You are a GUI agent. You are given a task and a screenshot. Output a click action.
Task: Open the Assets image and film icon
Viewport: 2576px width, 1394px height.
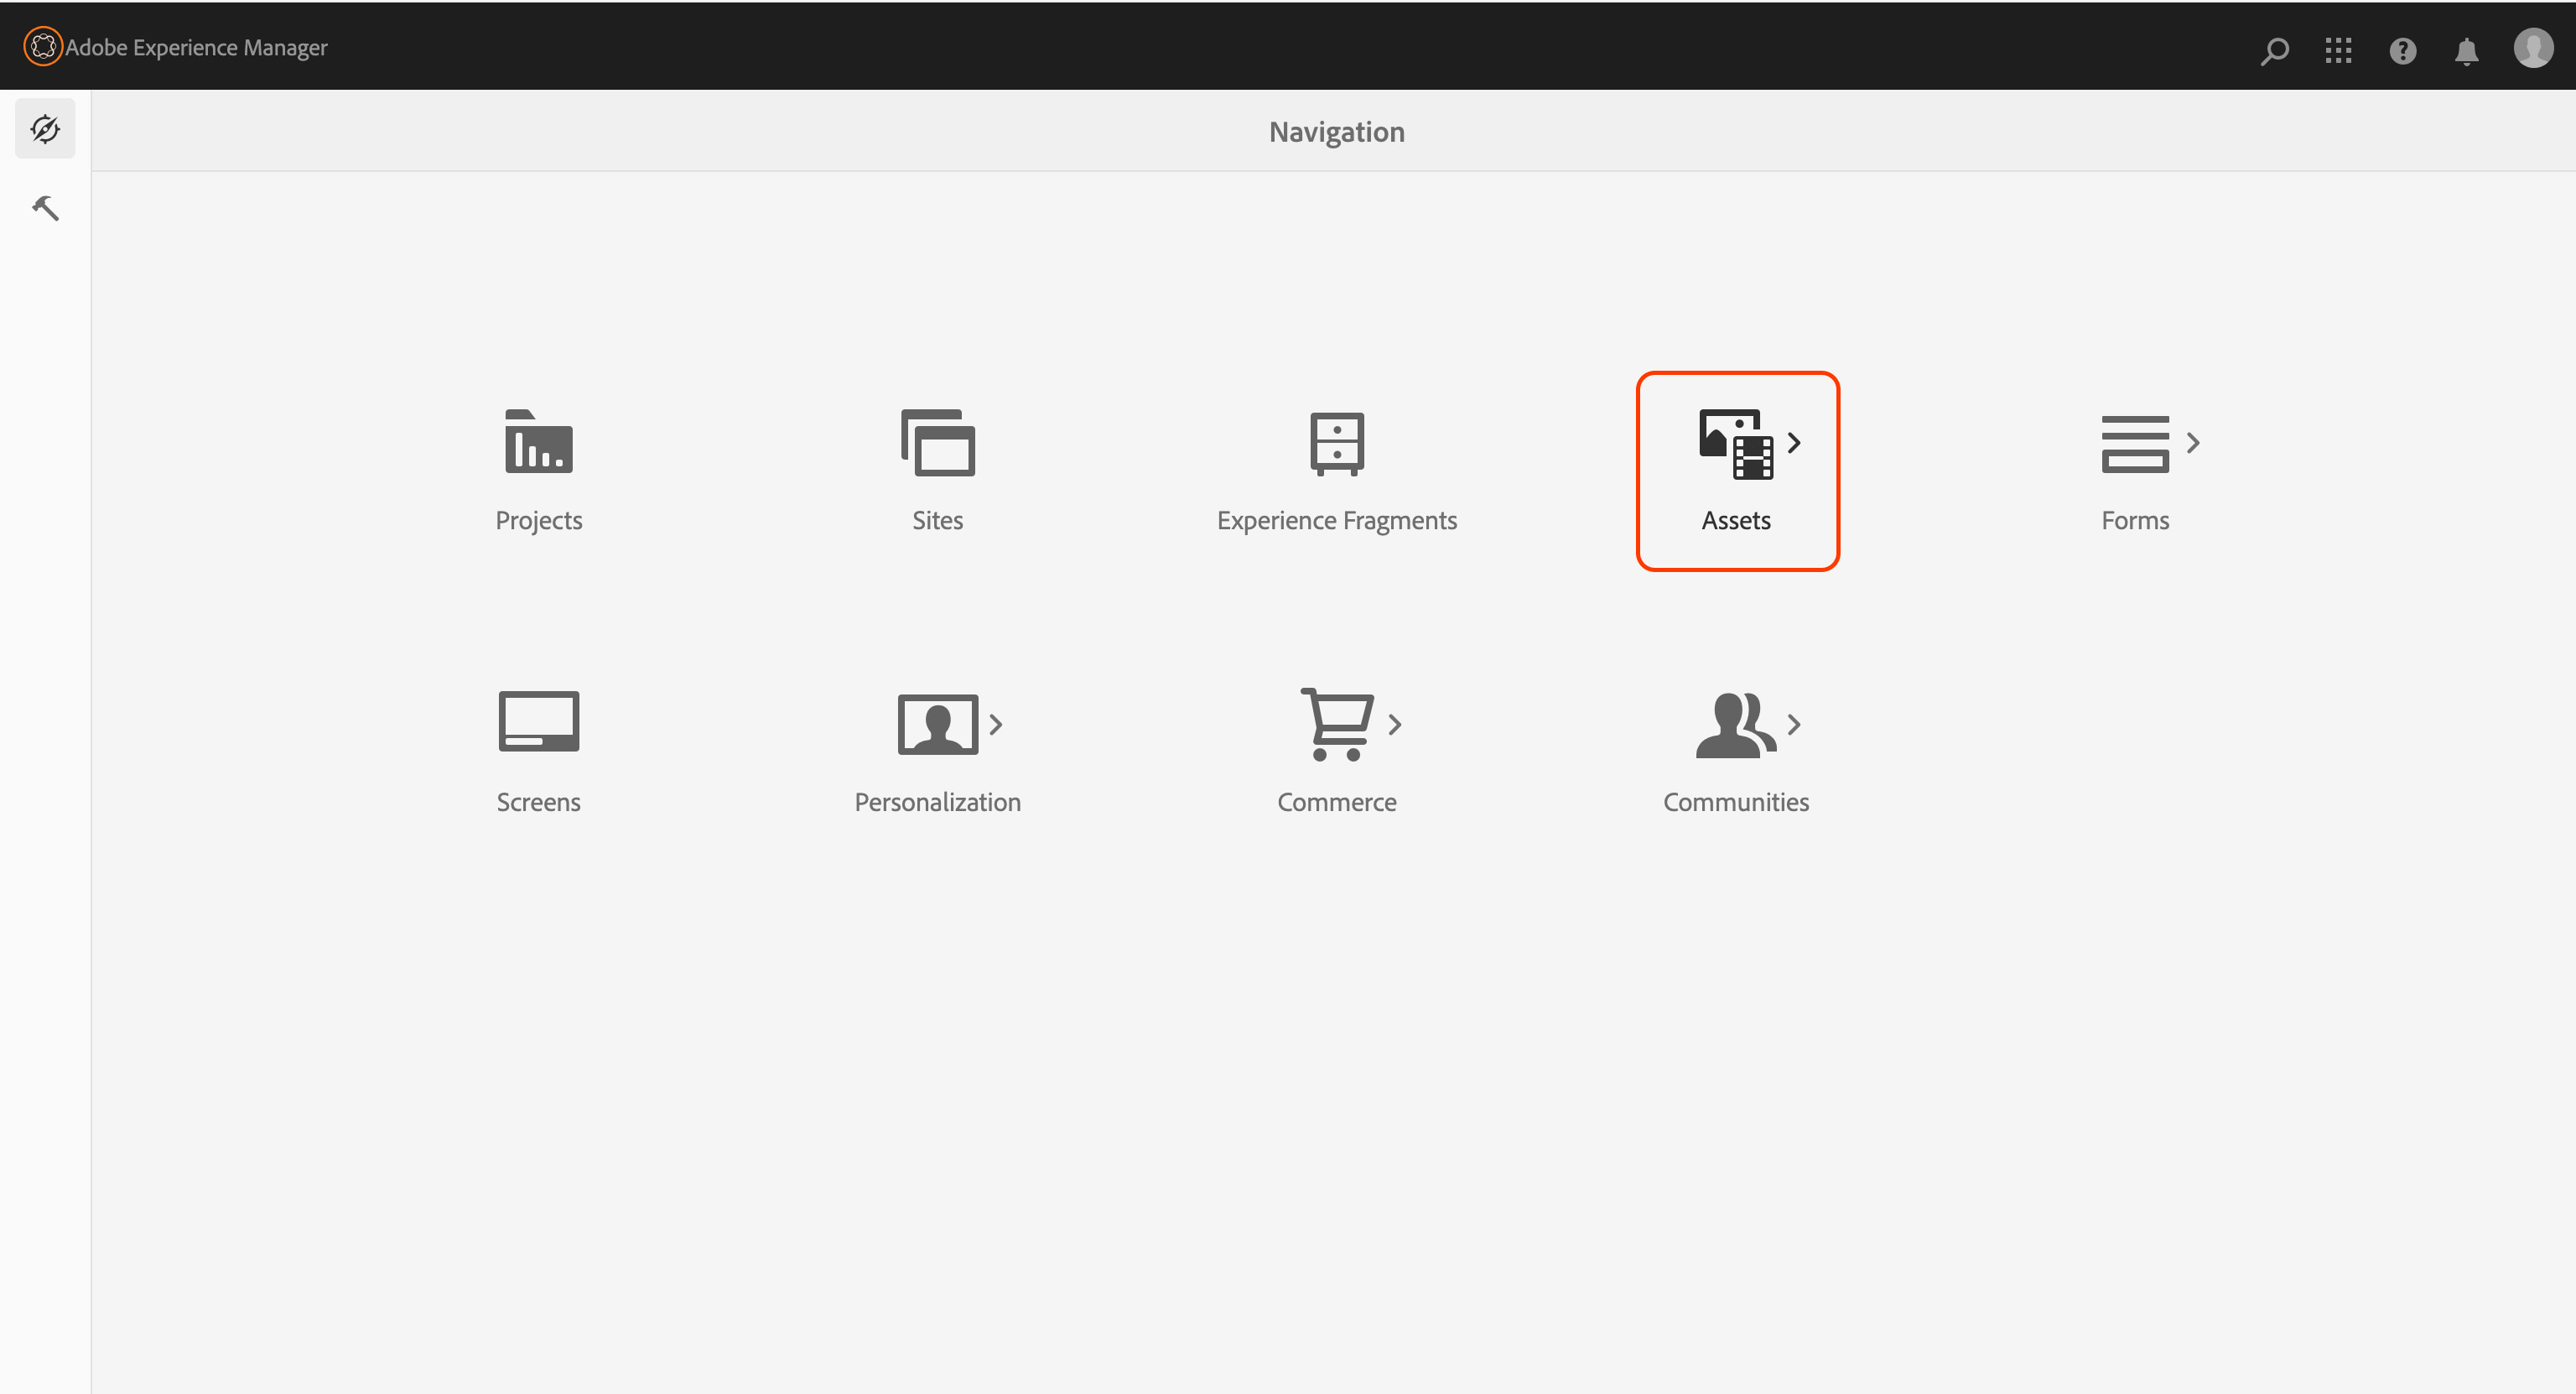(x=1736, y=444)
